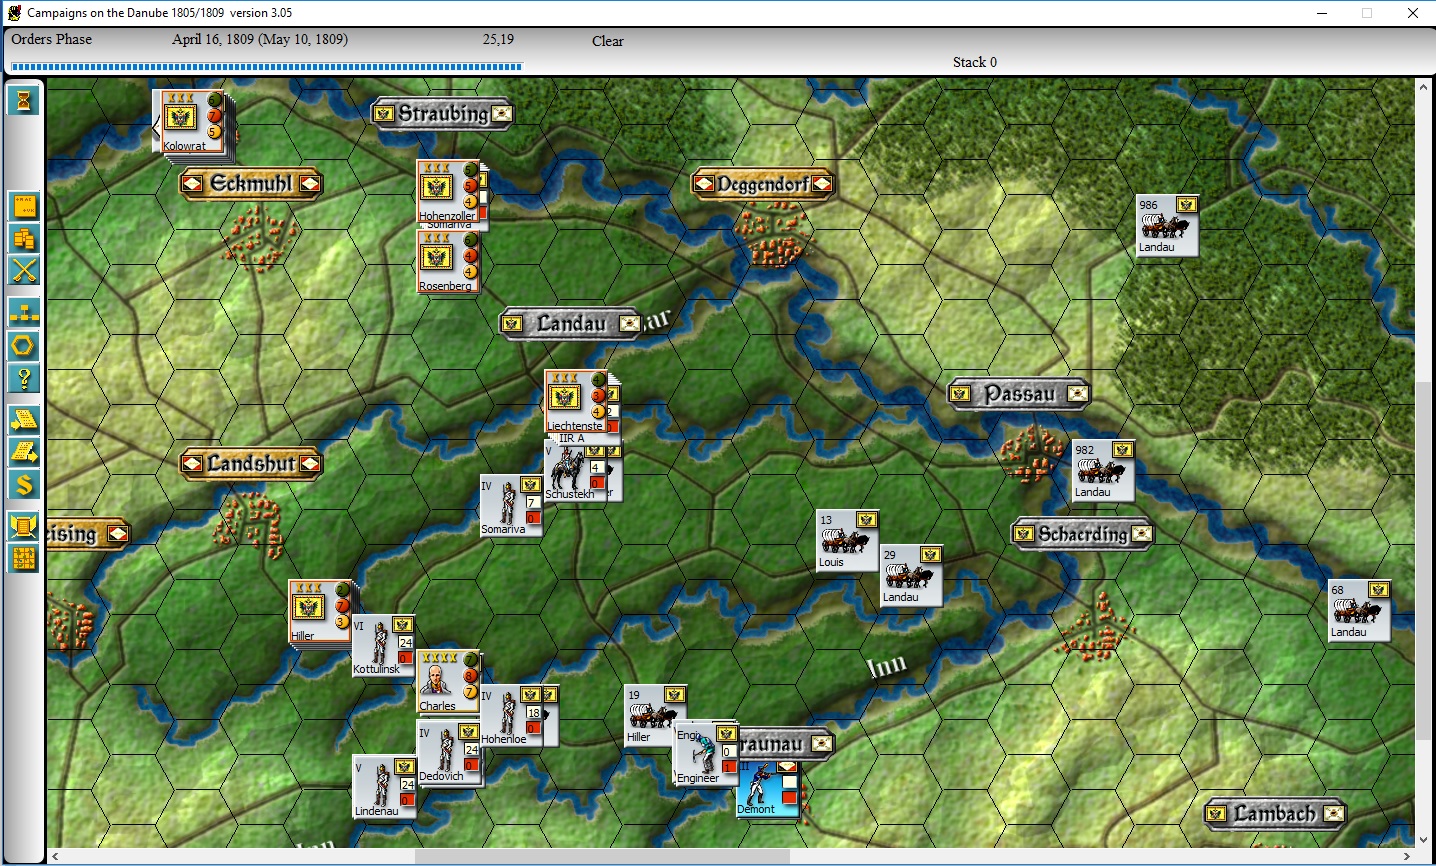Select the Hiller supply wagon 19
This screenshot has width=1436, height=866.
click(x=656, y=715)
